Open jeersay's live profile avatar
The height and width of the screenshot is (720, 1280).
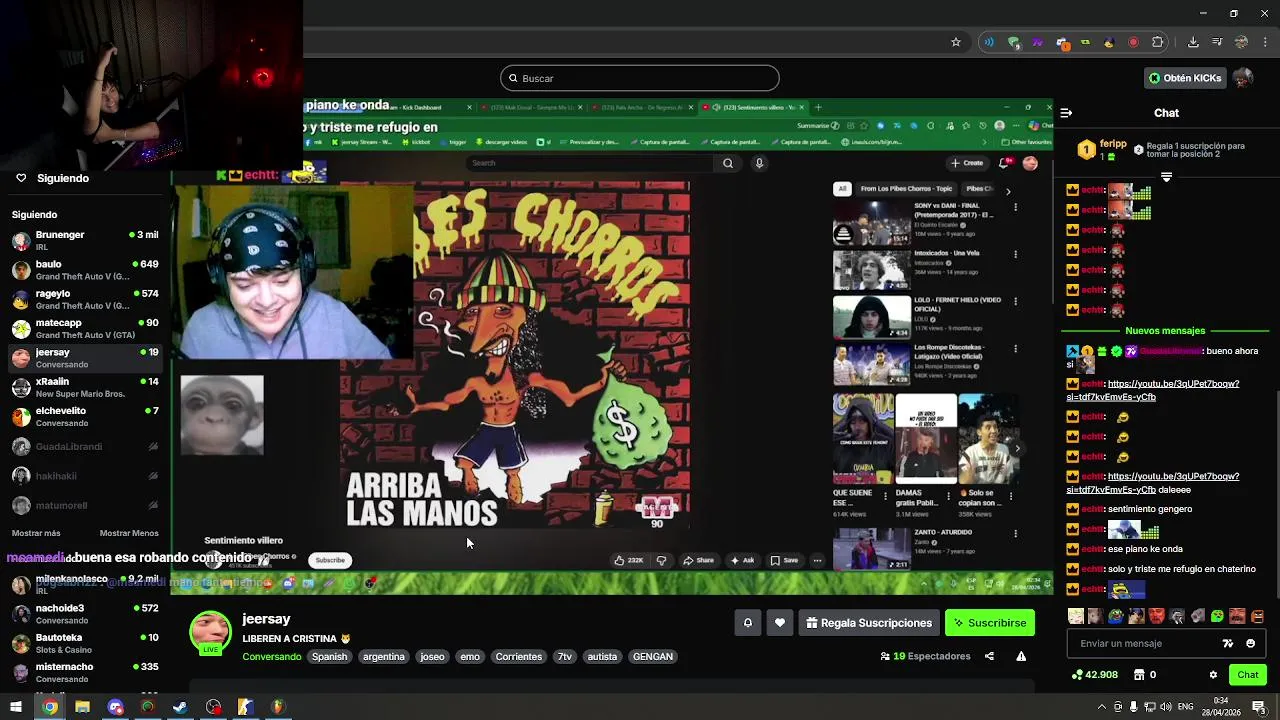tap(210, 632)
